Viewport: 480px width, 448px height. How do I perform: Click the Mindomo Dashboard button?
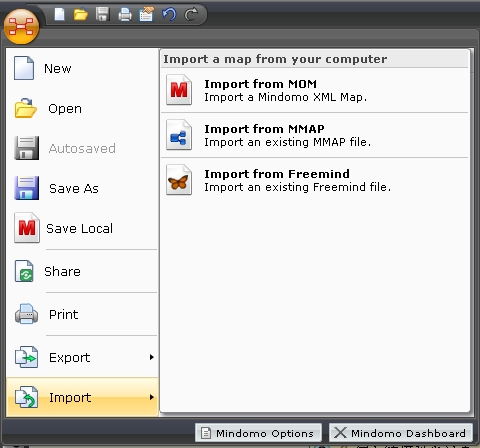401,433
